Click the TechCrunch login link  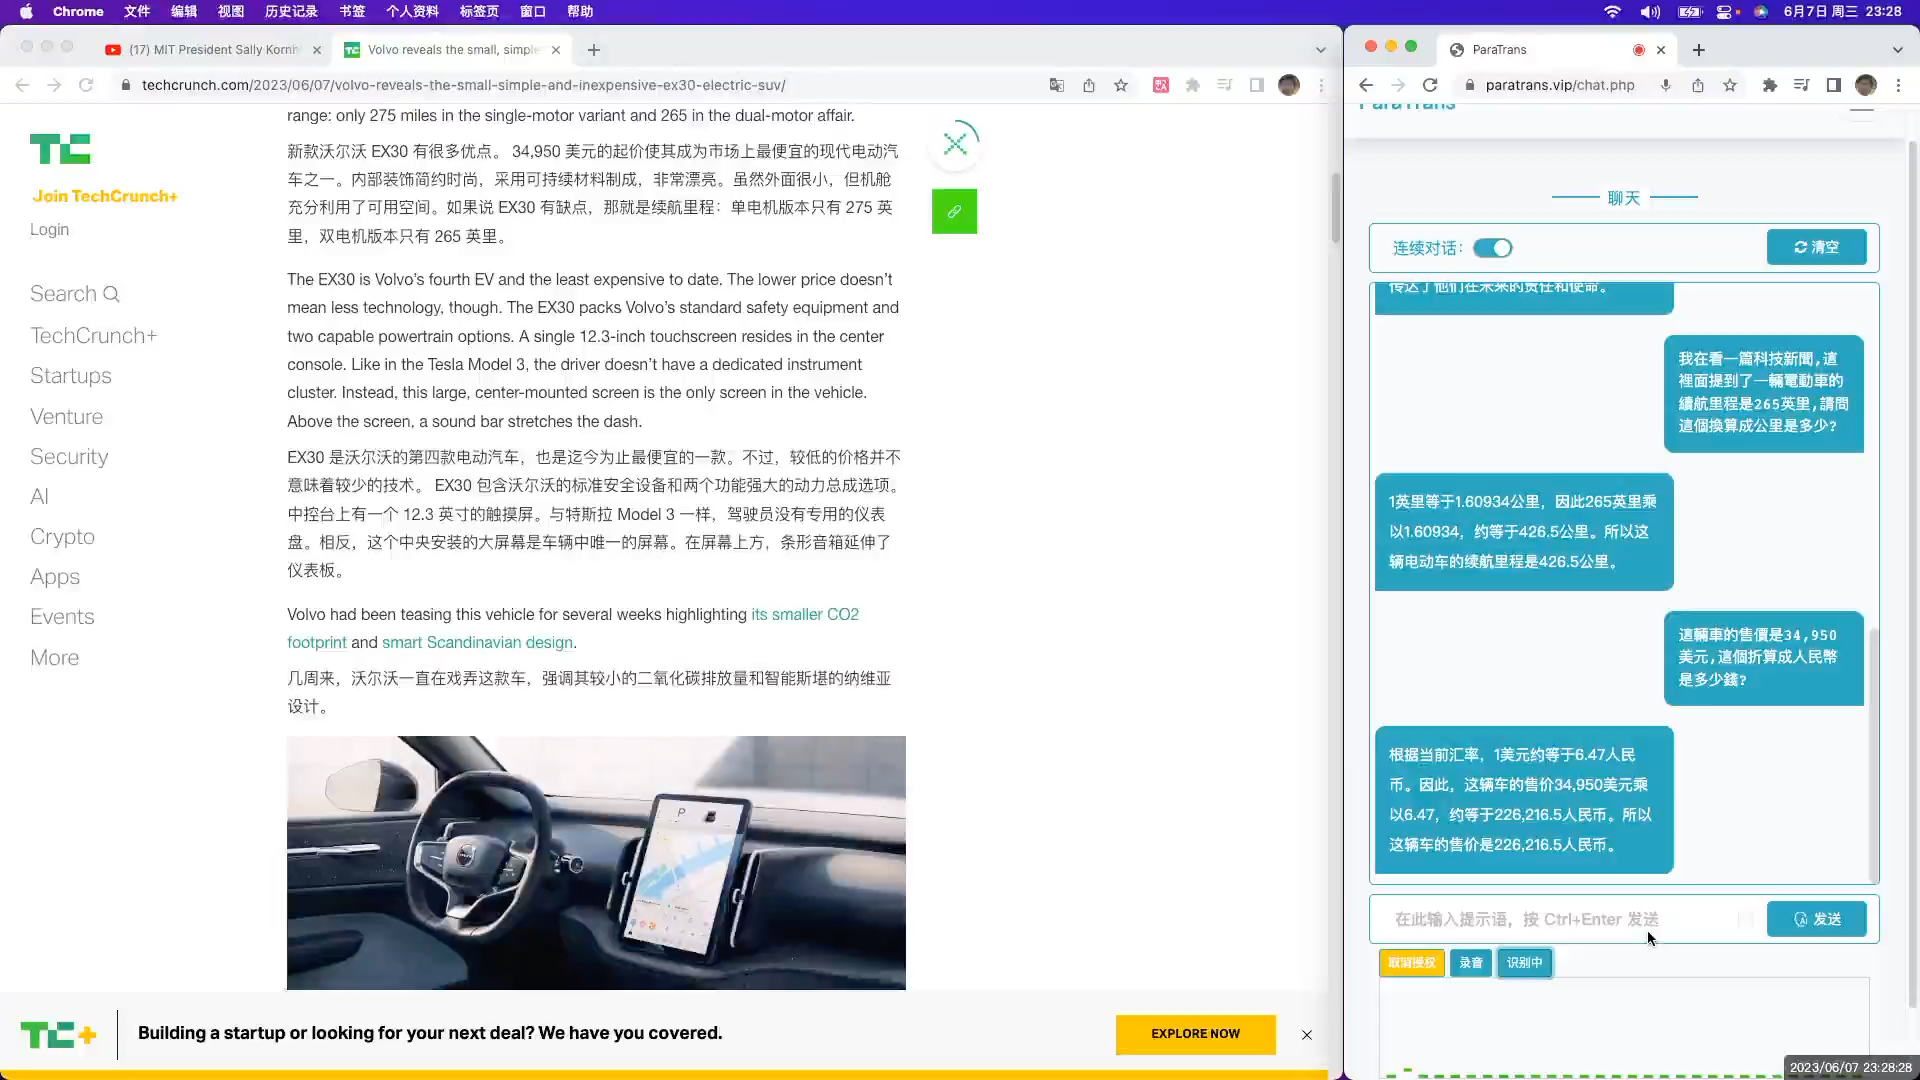pyautogui.click(x=50, y=228)
